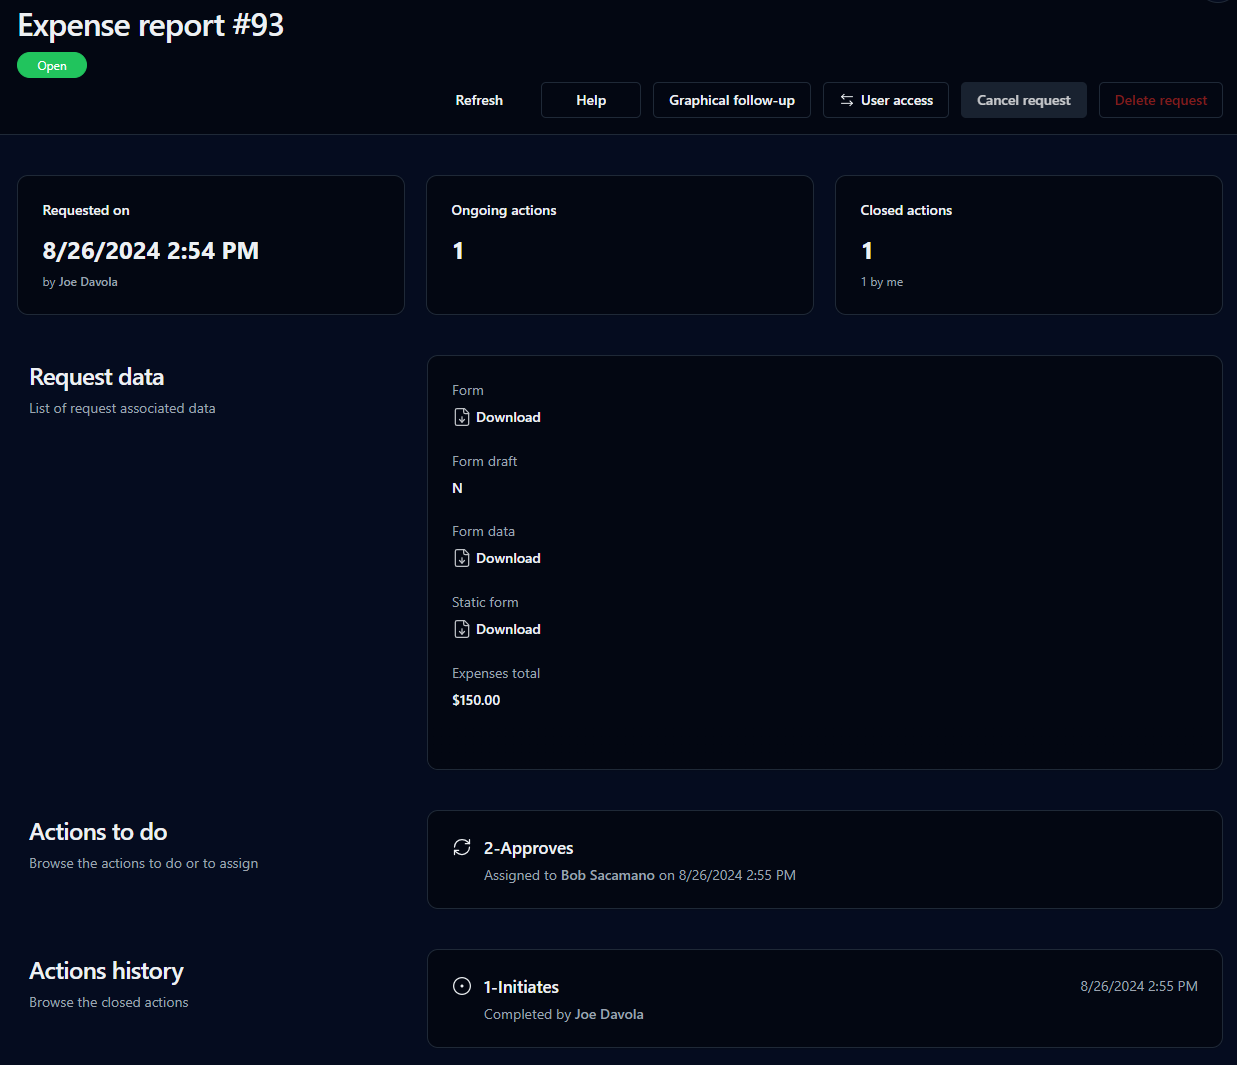1237x1065 pixels.
Task: Open the 2-Approves action to do
Action: coord(529,848)
